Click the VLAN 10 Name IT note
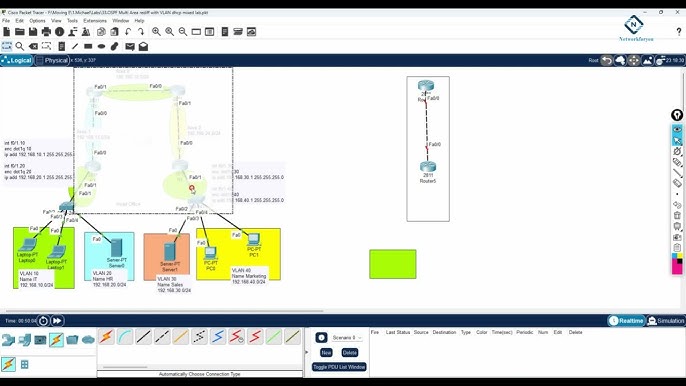The height and width of the screenshot is (386, 686). coord(36,279)
